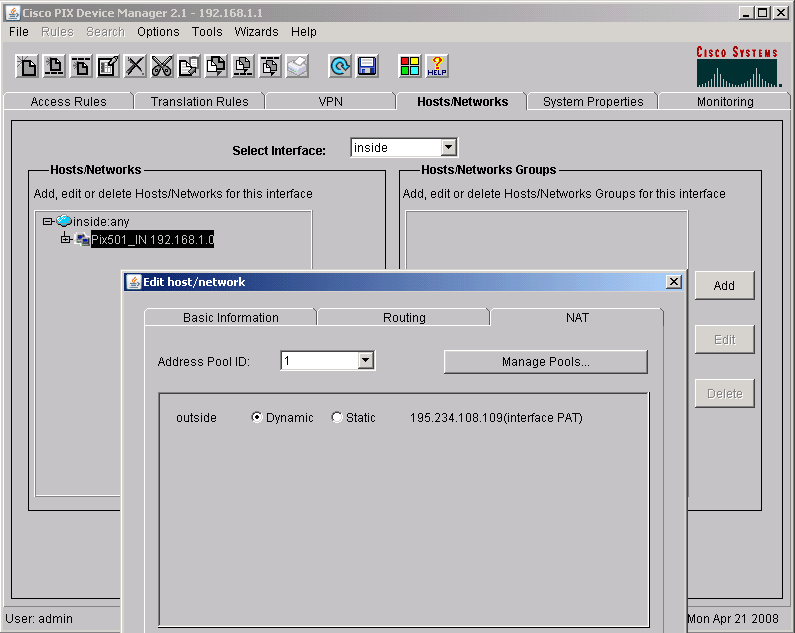Click the Java icon in the main title bar
Image resolution: width=795 pixels, height=633 pixels.
(x=13, y=13)
